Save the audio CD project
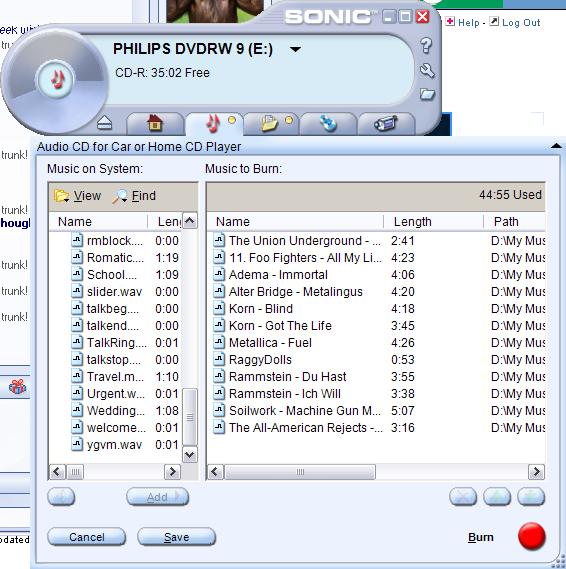566x569 pixels. click(177, 537)
